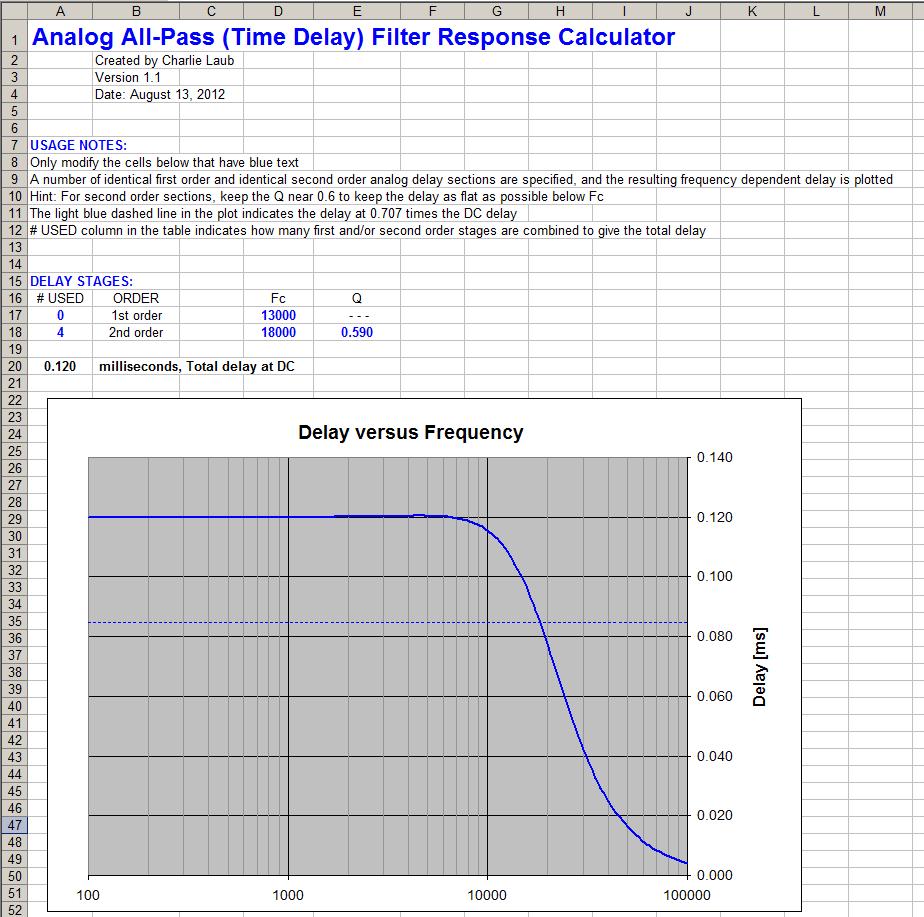Click the title 'Analog All-Pass (Time Delay) Filter Response Calculator'

tap(353, 37)
